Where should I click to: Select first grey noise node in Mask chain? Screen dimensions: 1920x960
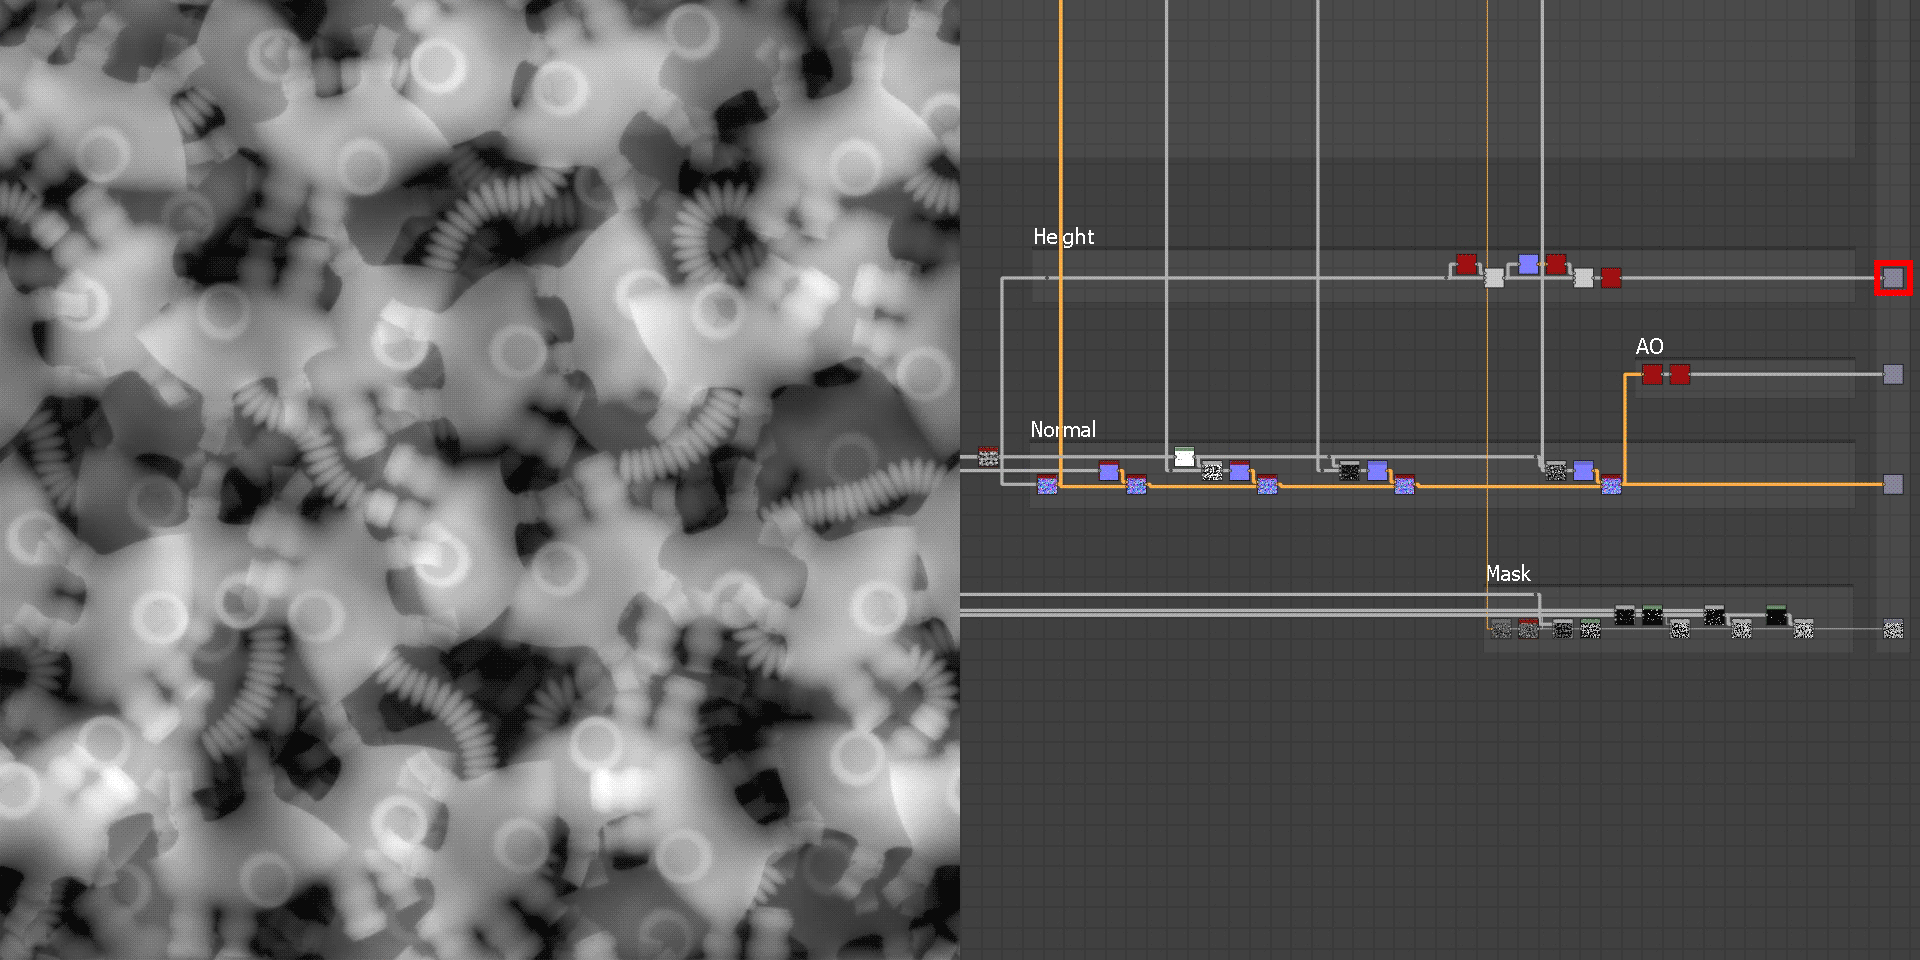1501,629
